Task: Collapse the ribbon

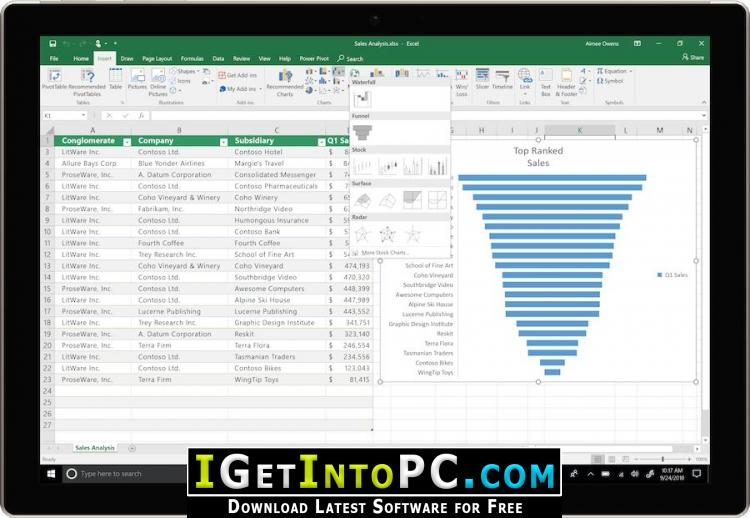Action: coord(704,102)
